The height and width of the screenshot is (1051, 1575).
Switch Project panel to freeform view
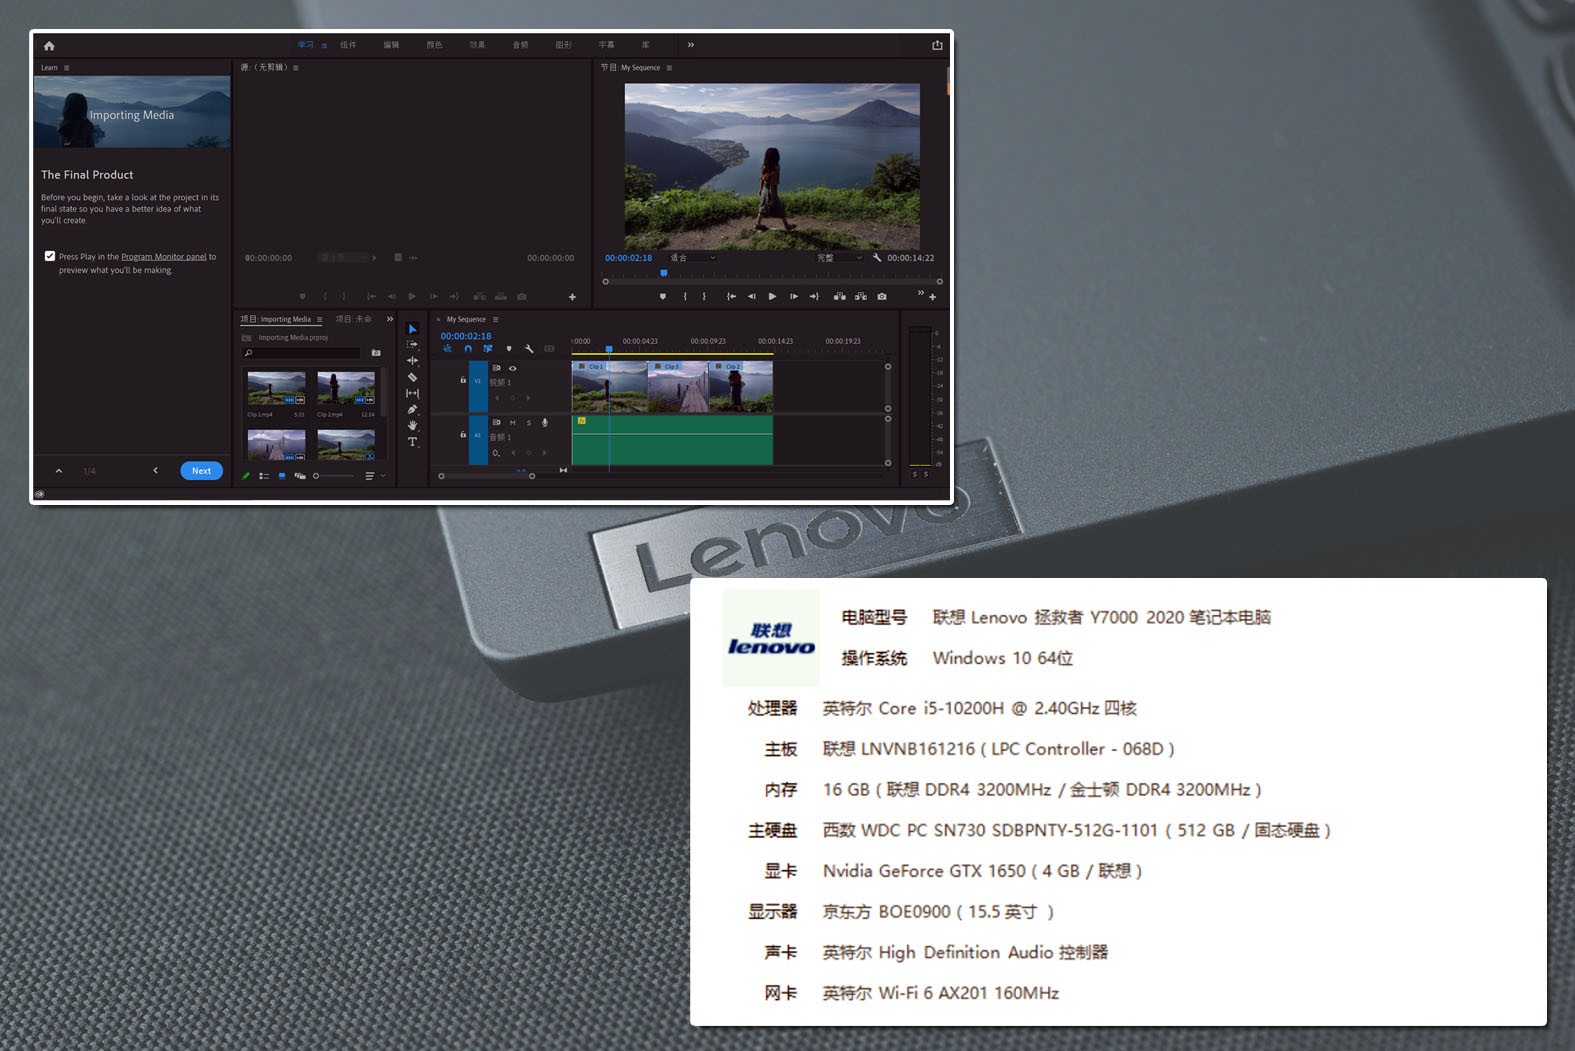[x=300, y=476]
